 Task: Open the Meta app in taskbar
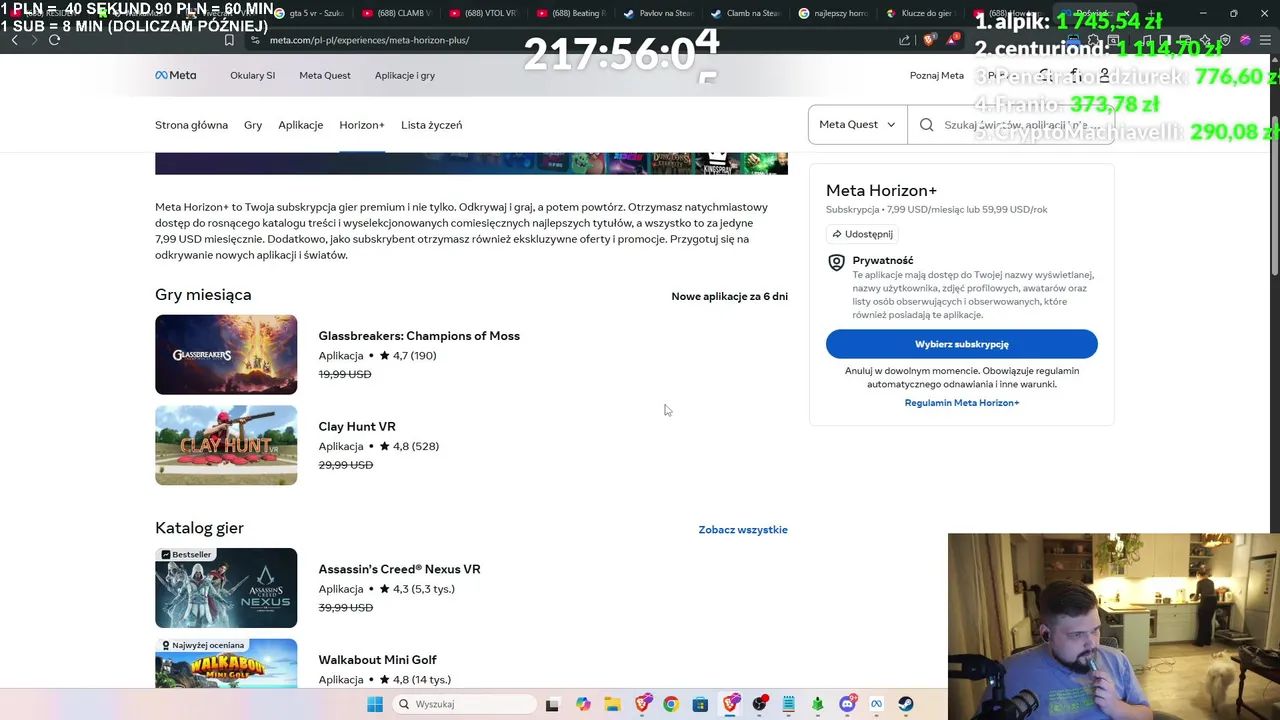click(x=876, y=704)
